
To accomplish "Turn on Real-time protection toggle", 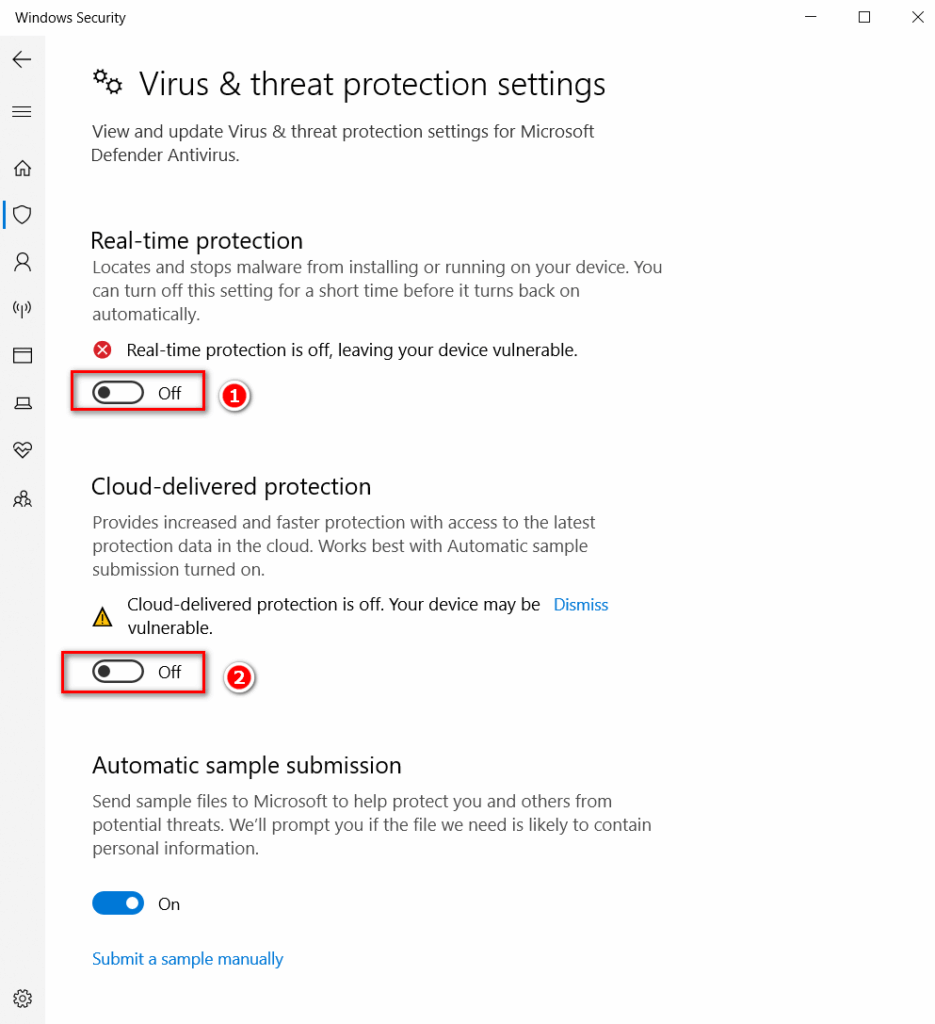I will (118, 393).
